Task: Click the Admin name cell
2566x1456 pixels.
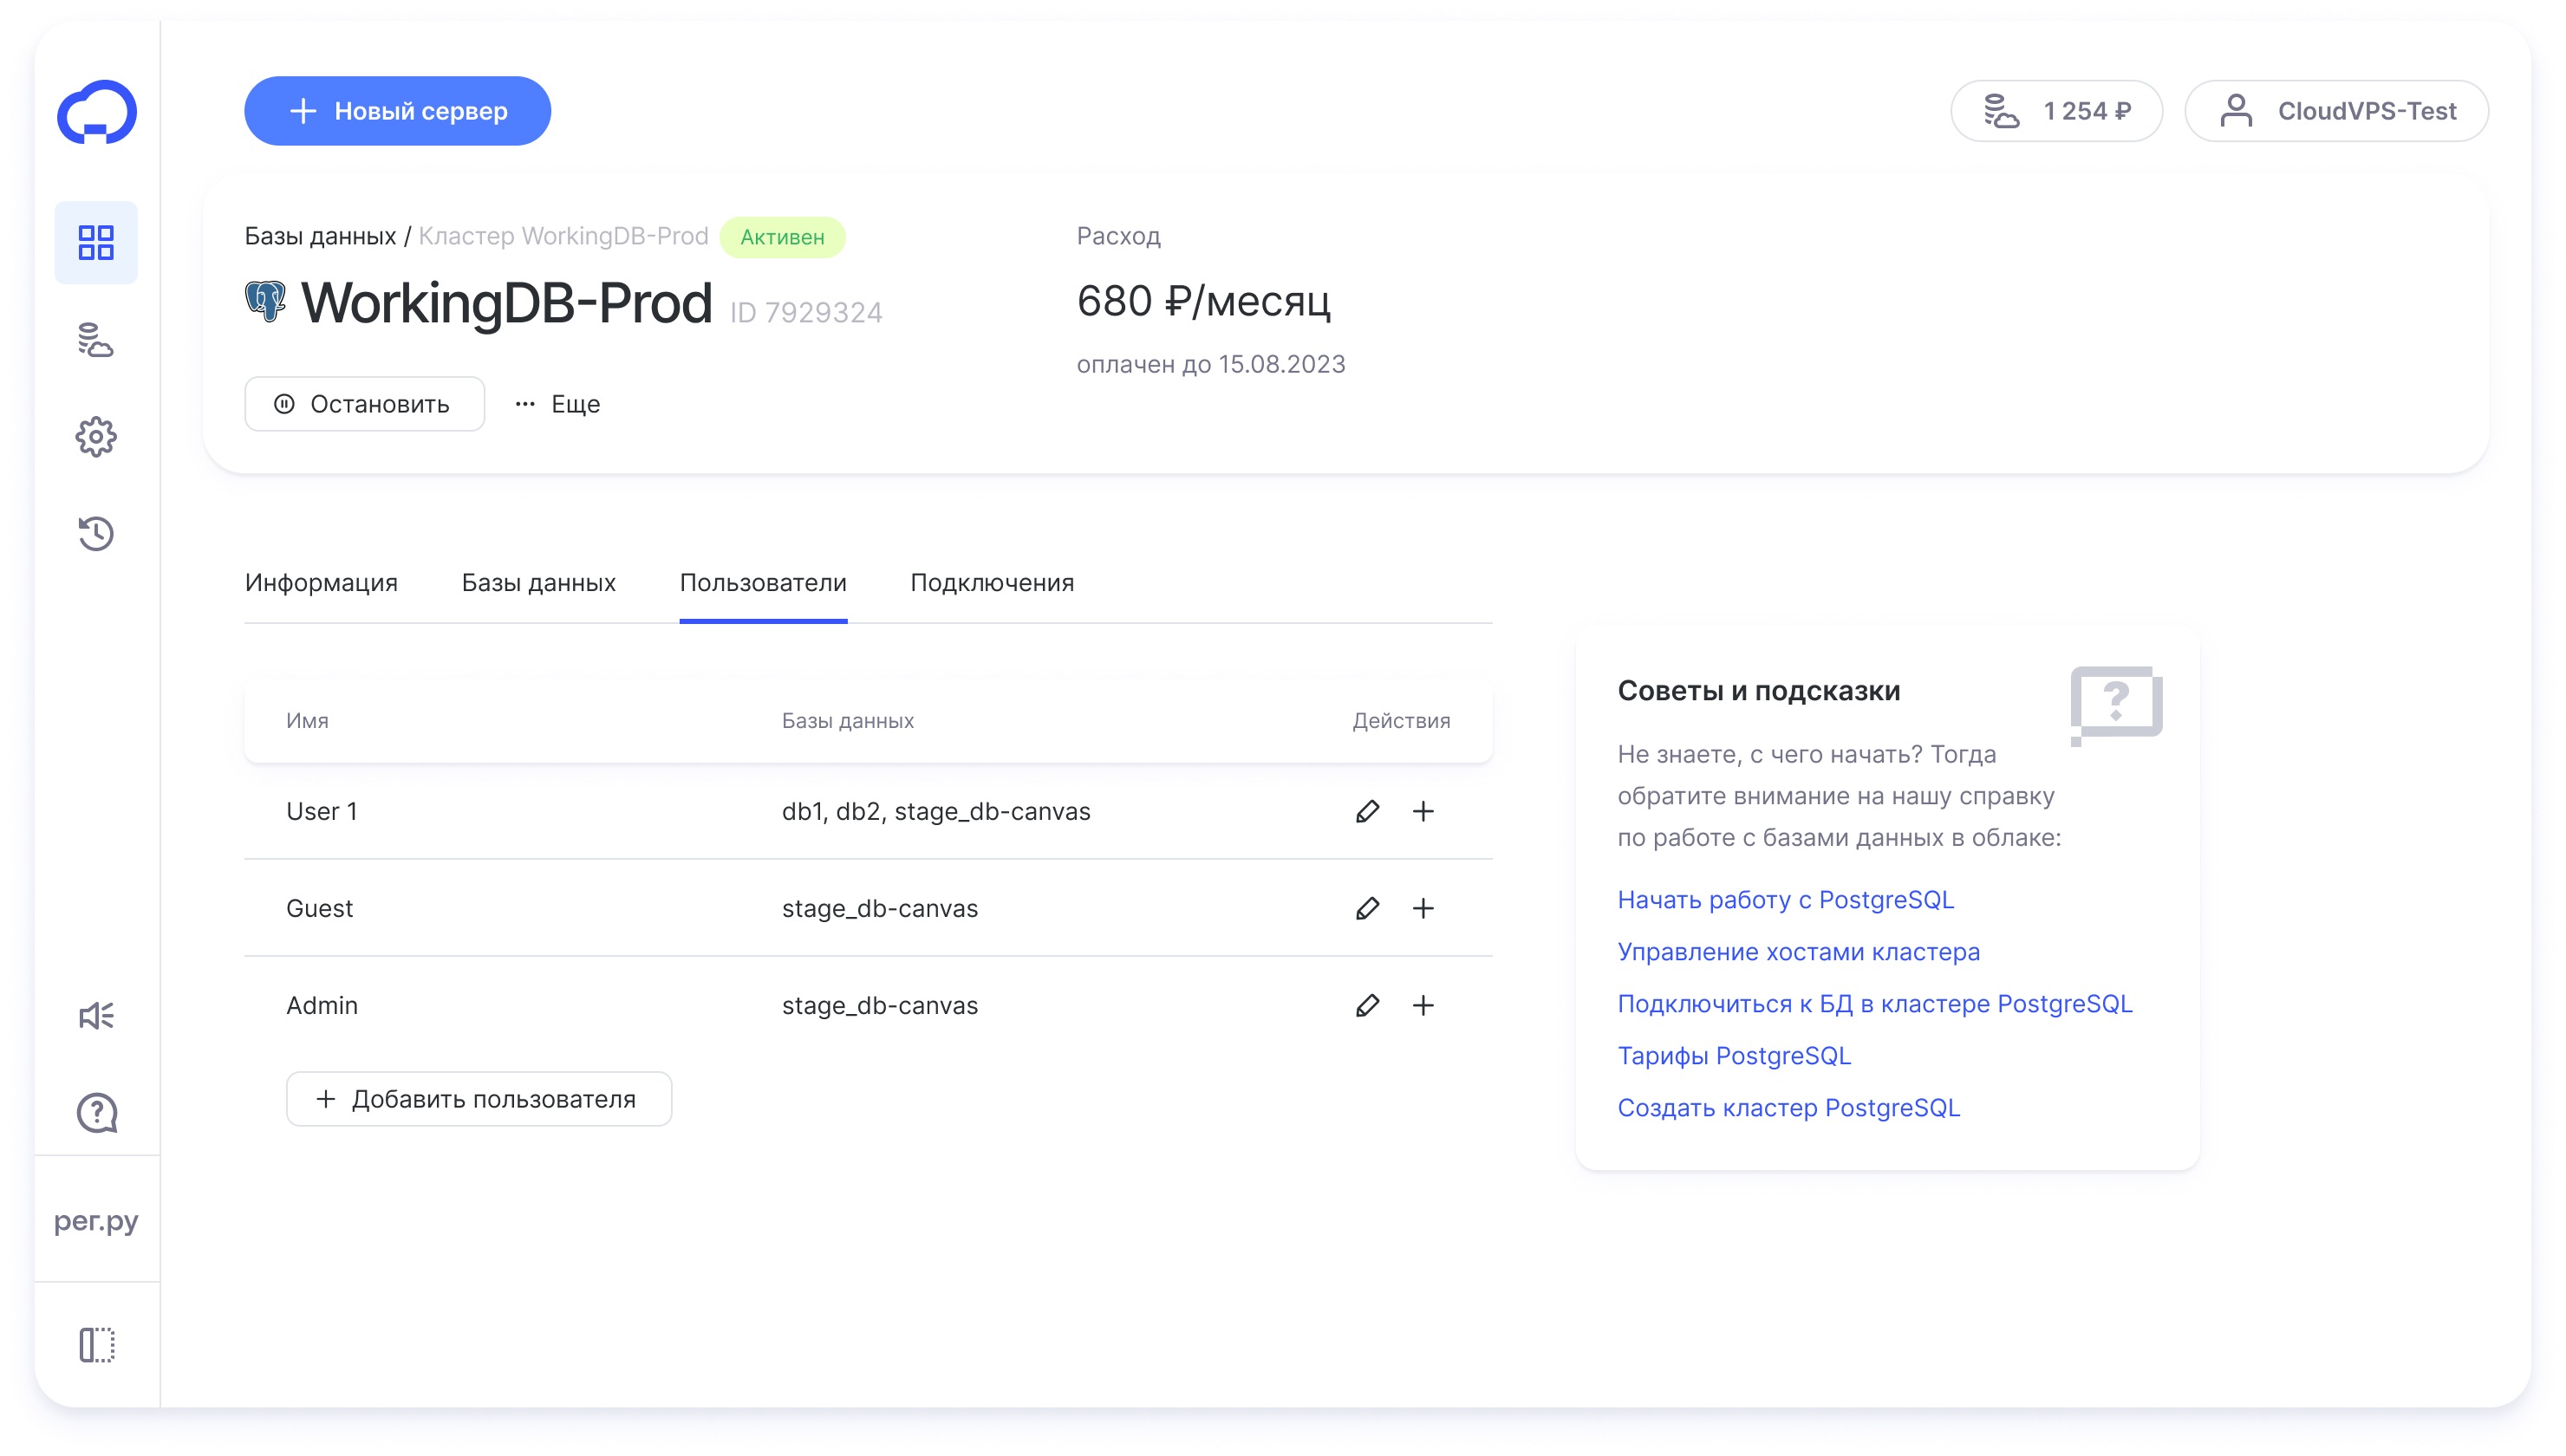Action: (x=321, y=1005)
